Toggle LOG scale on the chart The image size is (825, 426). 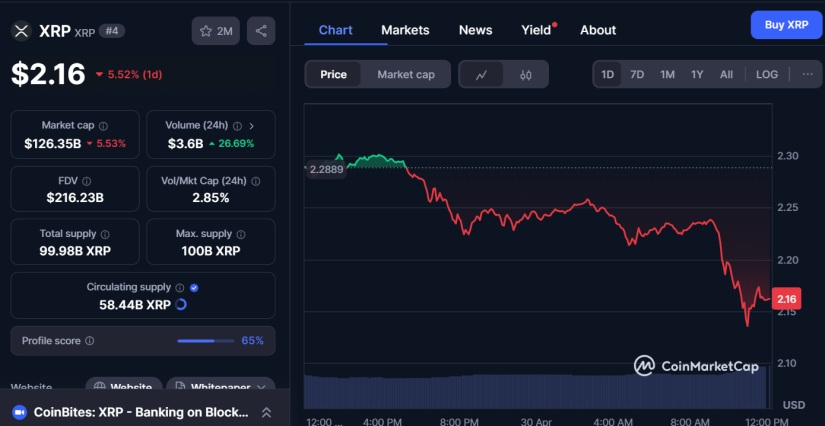click(x=767, y=75)
